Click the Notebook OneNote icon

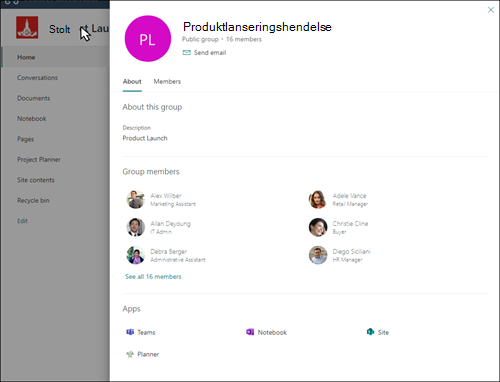point(250,332)
